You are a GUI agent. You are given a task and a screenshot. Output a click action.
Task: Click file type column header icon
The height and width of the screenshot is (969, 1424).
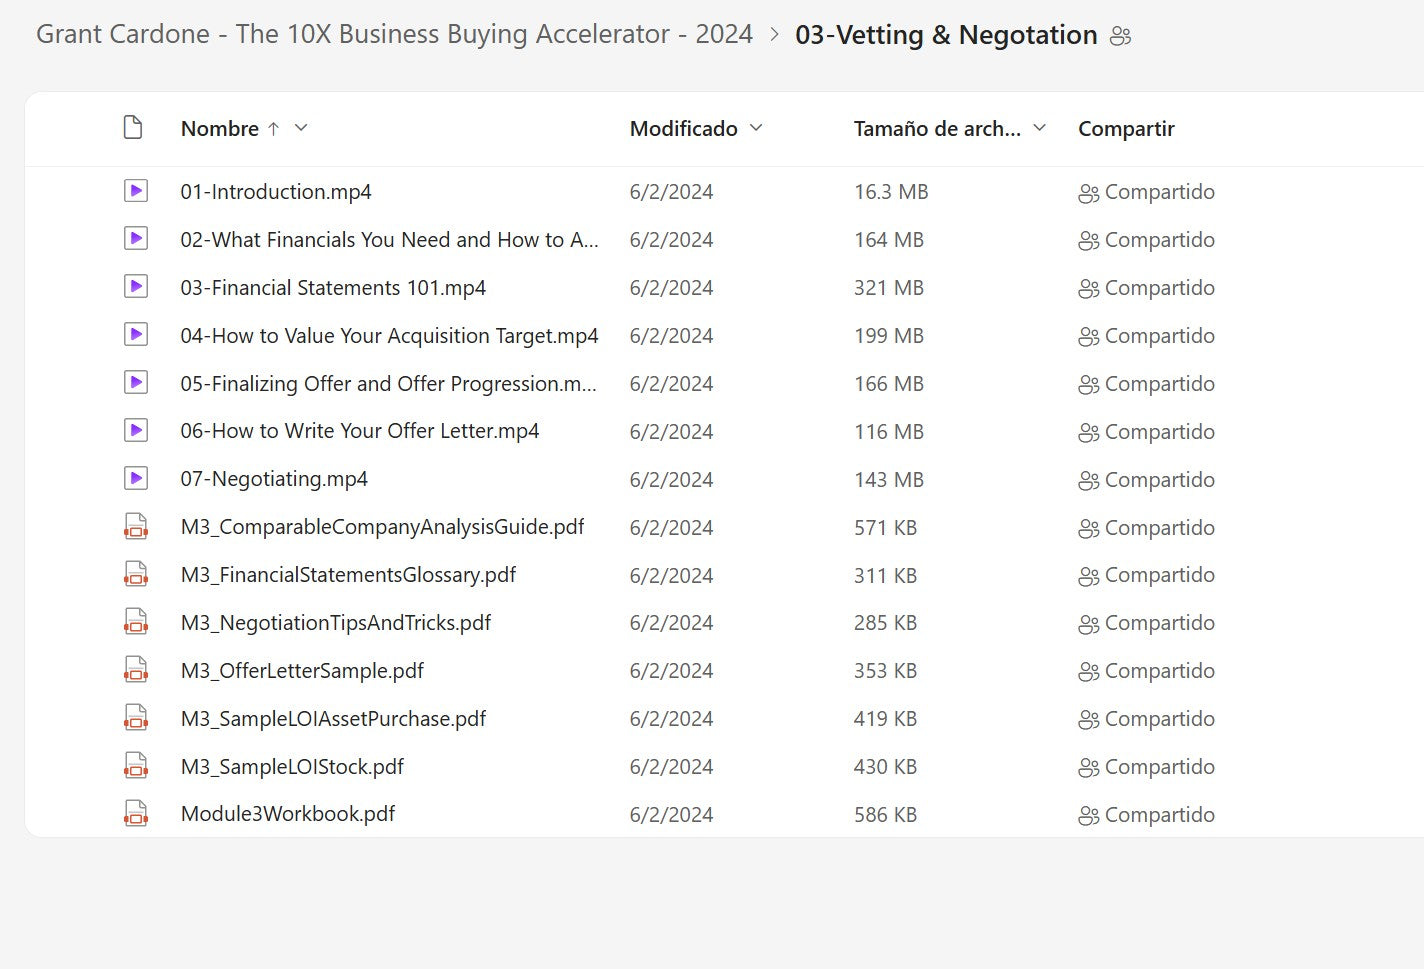point(133,128)
